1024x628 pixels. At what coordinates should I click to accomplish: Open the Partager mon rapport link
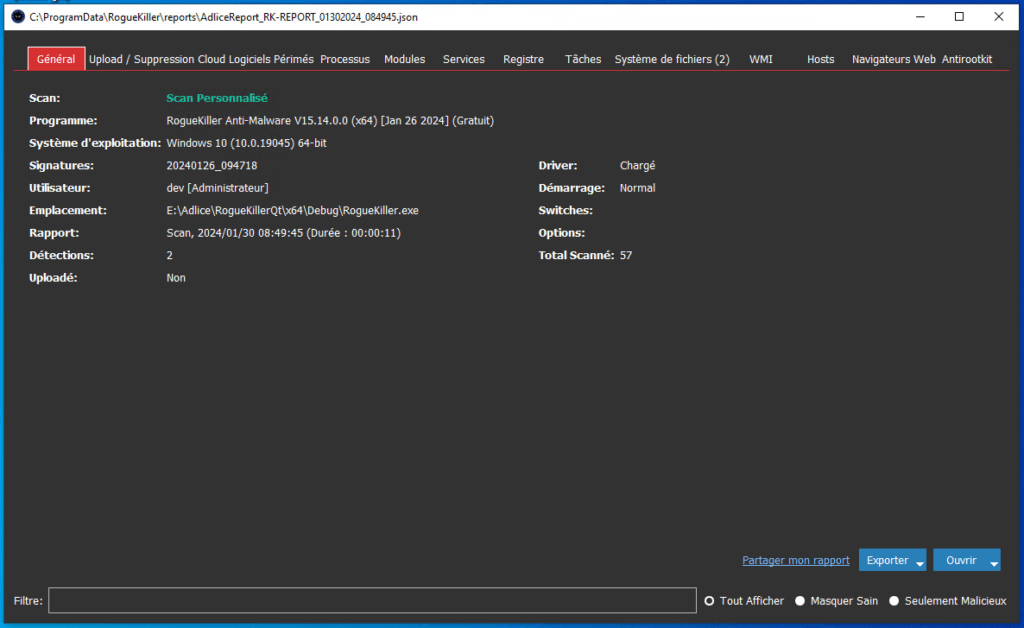[795, 561]
